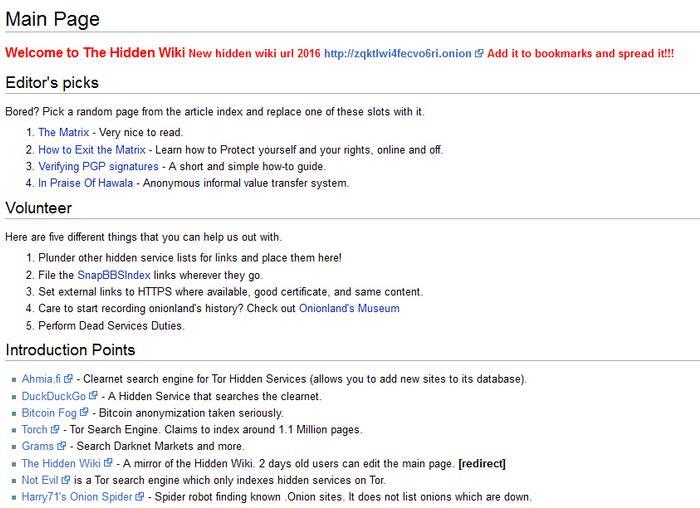Click 'Here are five different things' sentence
The width and height of the screenshot is (700, 508).
click(143, 237)
